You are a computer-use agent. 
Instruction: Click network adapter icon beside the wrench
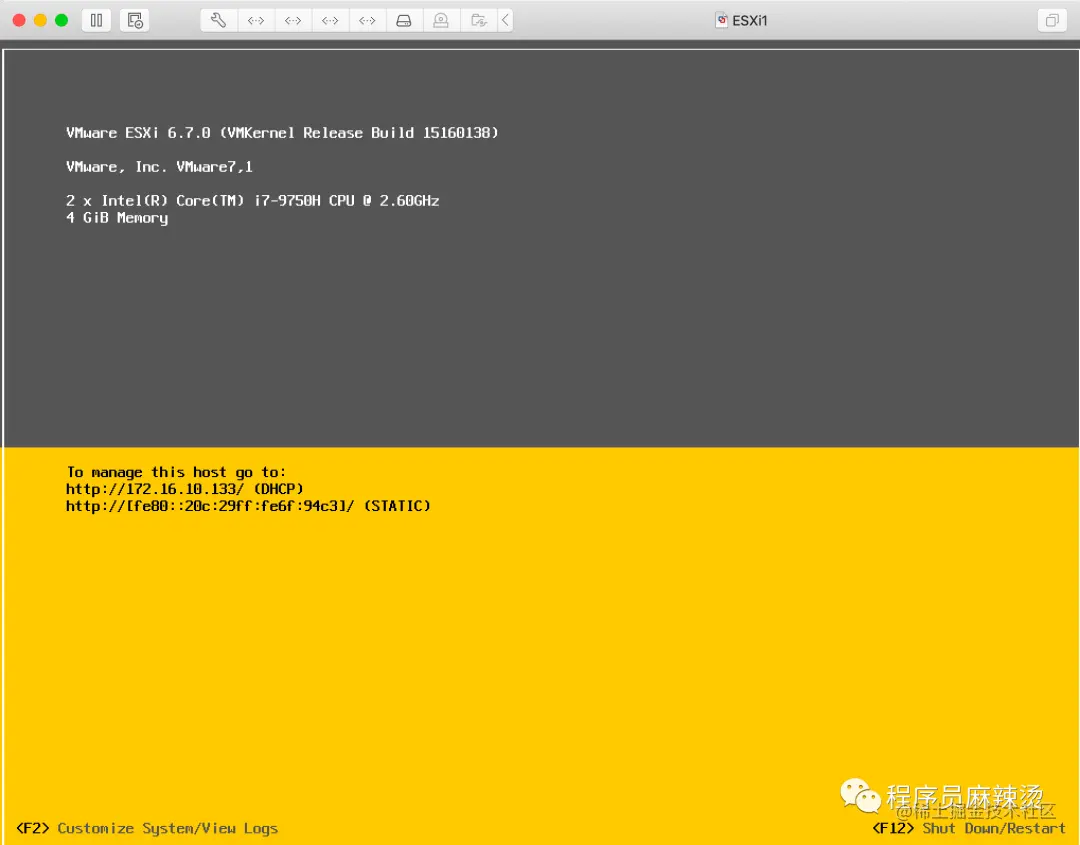[256, 21]
